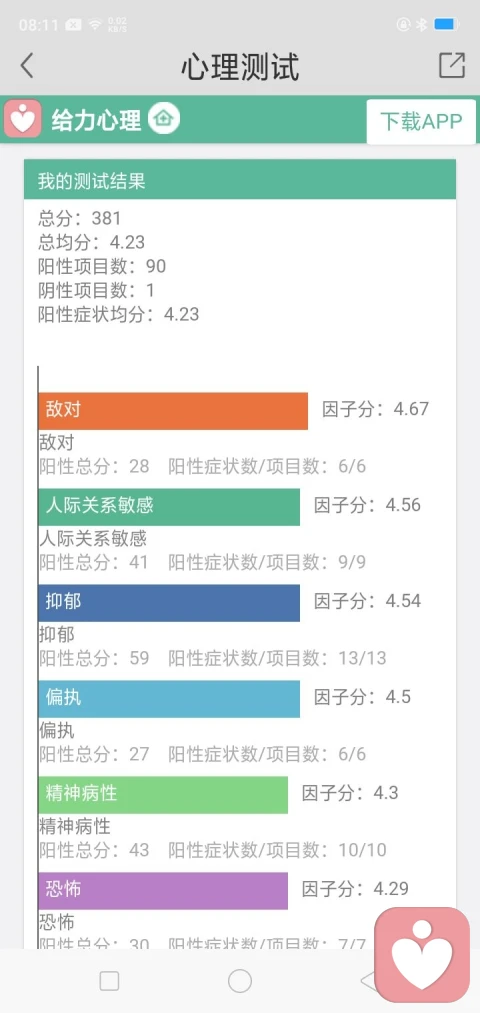This screenshot has height=1013, width=480.
Task: Open the share icon at top right
Action: coord(452,65)
